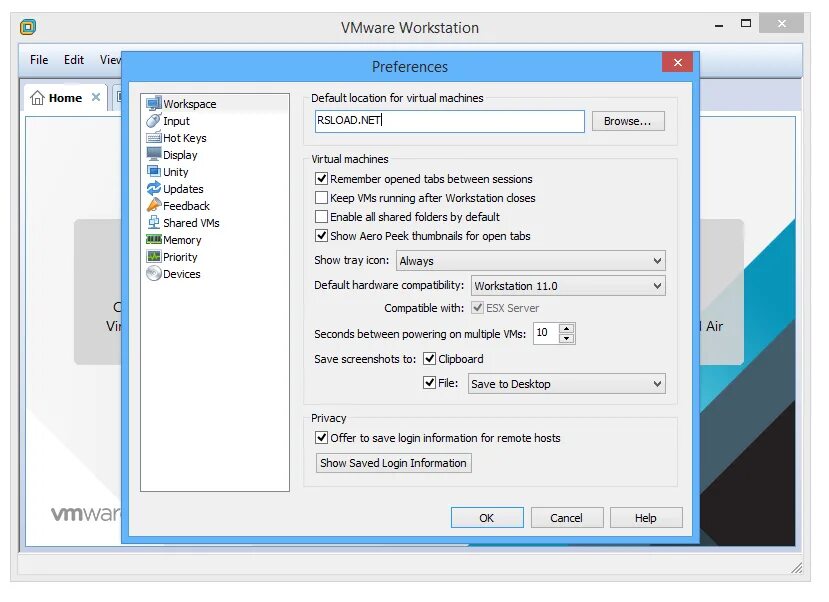Open Default hardware compatibility dropdown
Image resolution: width=829 pixels, height=602 pixels.
(568, 285)
